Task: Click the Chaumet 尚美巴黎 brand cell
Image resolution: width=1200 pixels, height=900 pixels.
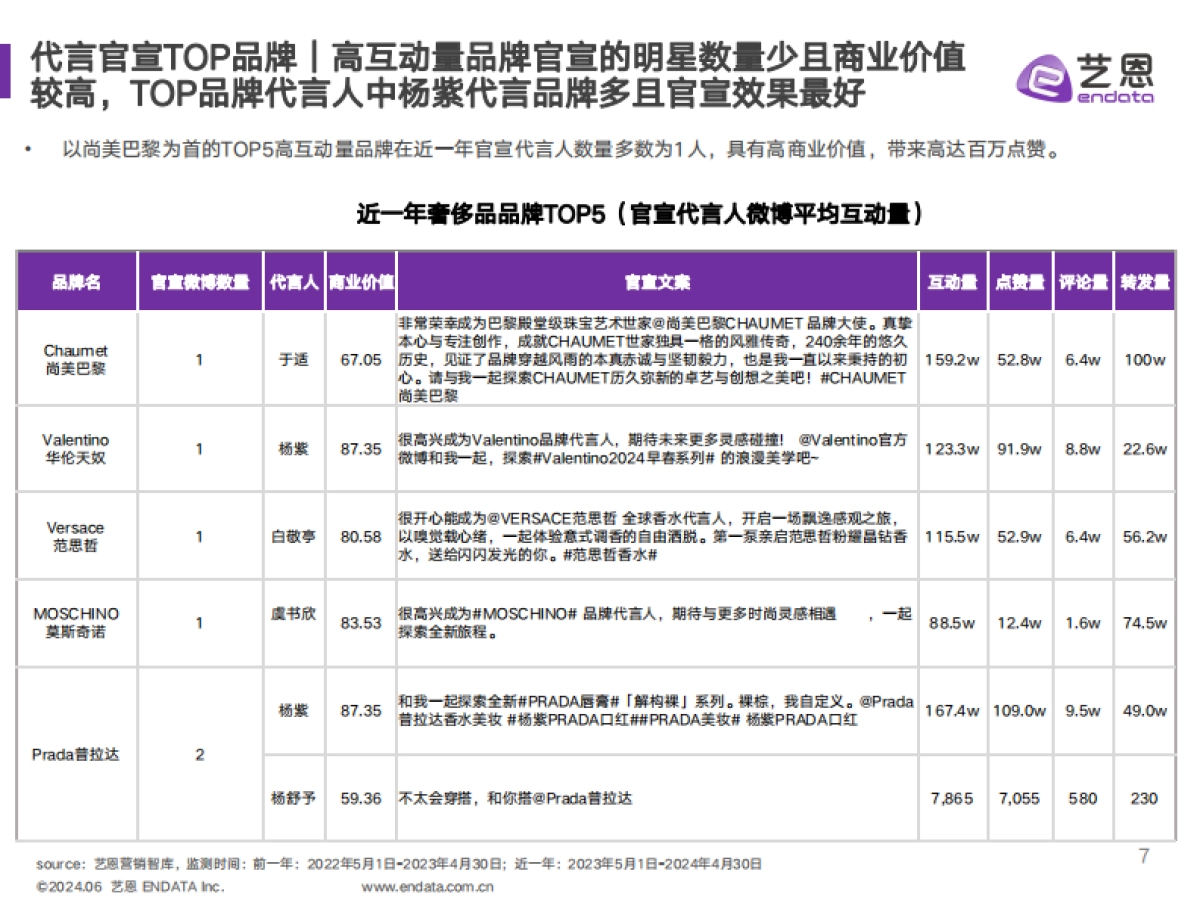Action: [x=76, y=360]
